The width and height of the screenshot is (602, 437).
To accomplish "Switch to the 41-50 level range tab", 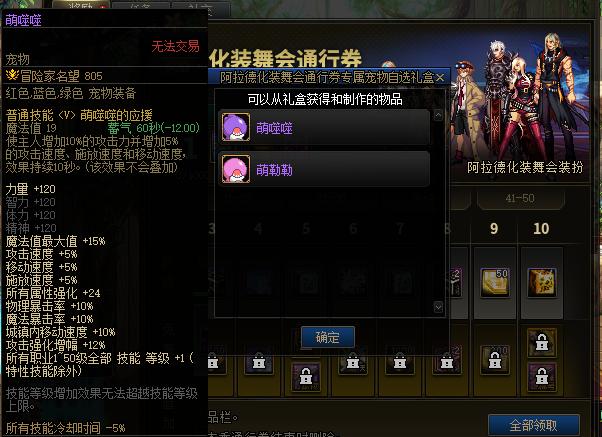I will [520, 199].
